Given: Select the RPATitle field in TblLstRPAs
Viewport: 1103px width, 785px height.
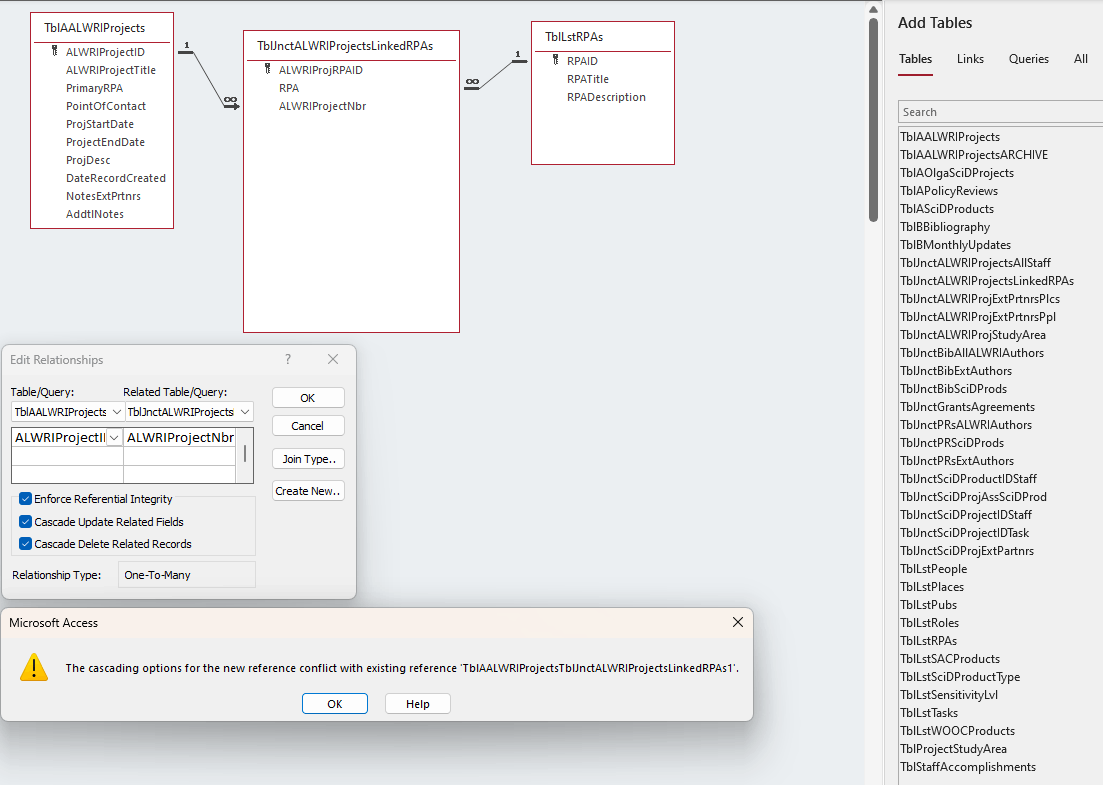Looking at the screenshot, I should pyautogui.click(x=588, y=79).
